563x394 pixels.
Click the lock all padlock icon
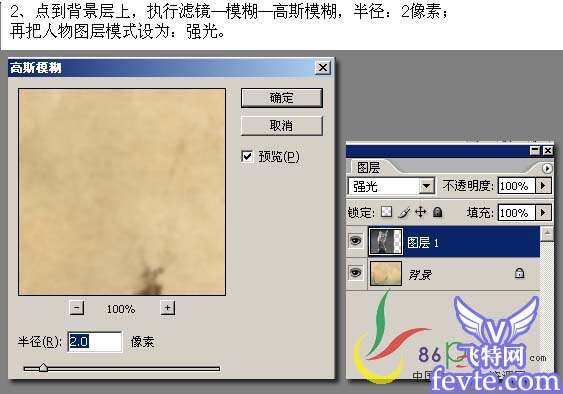(437, 212)
